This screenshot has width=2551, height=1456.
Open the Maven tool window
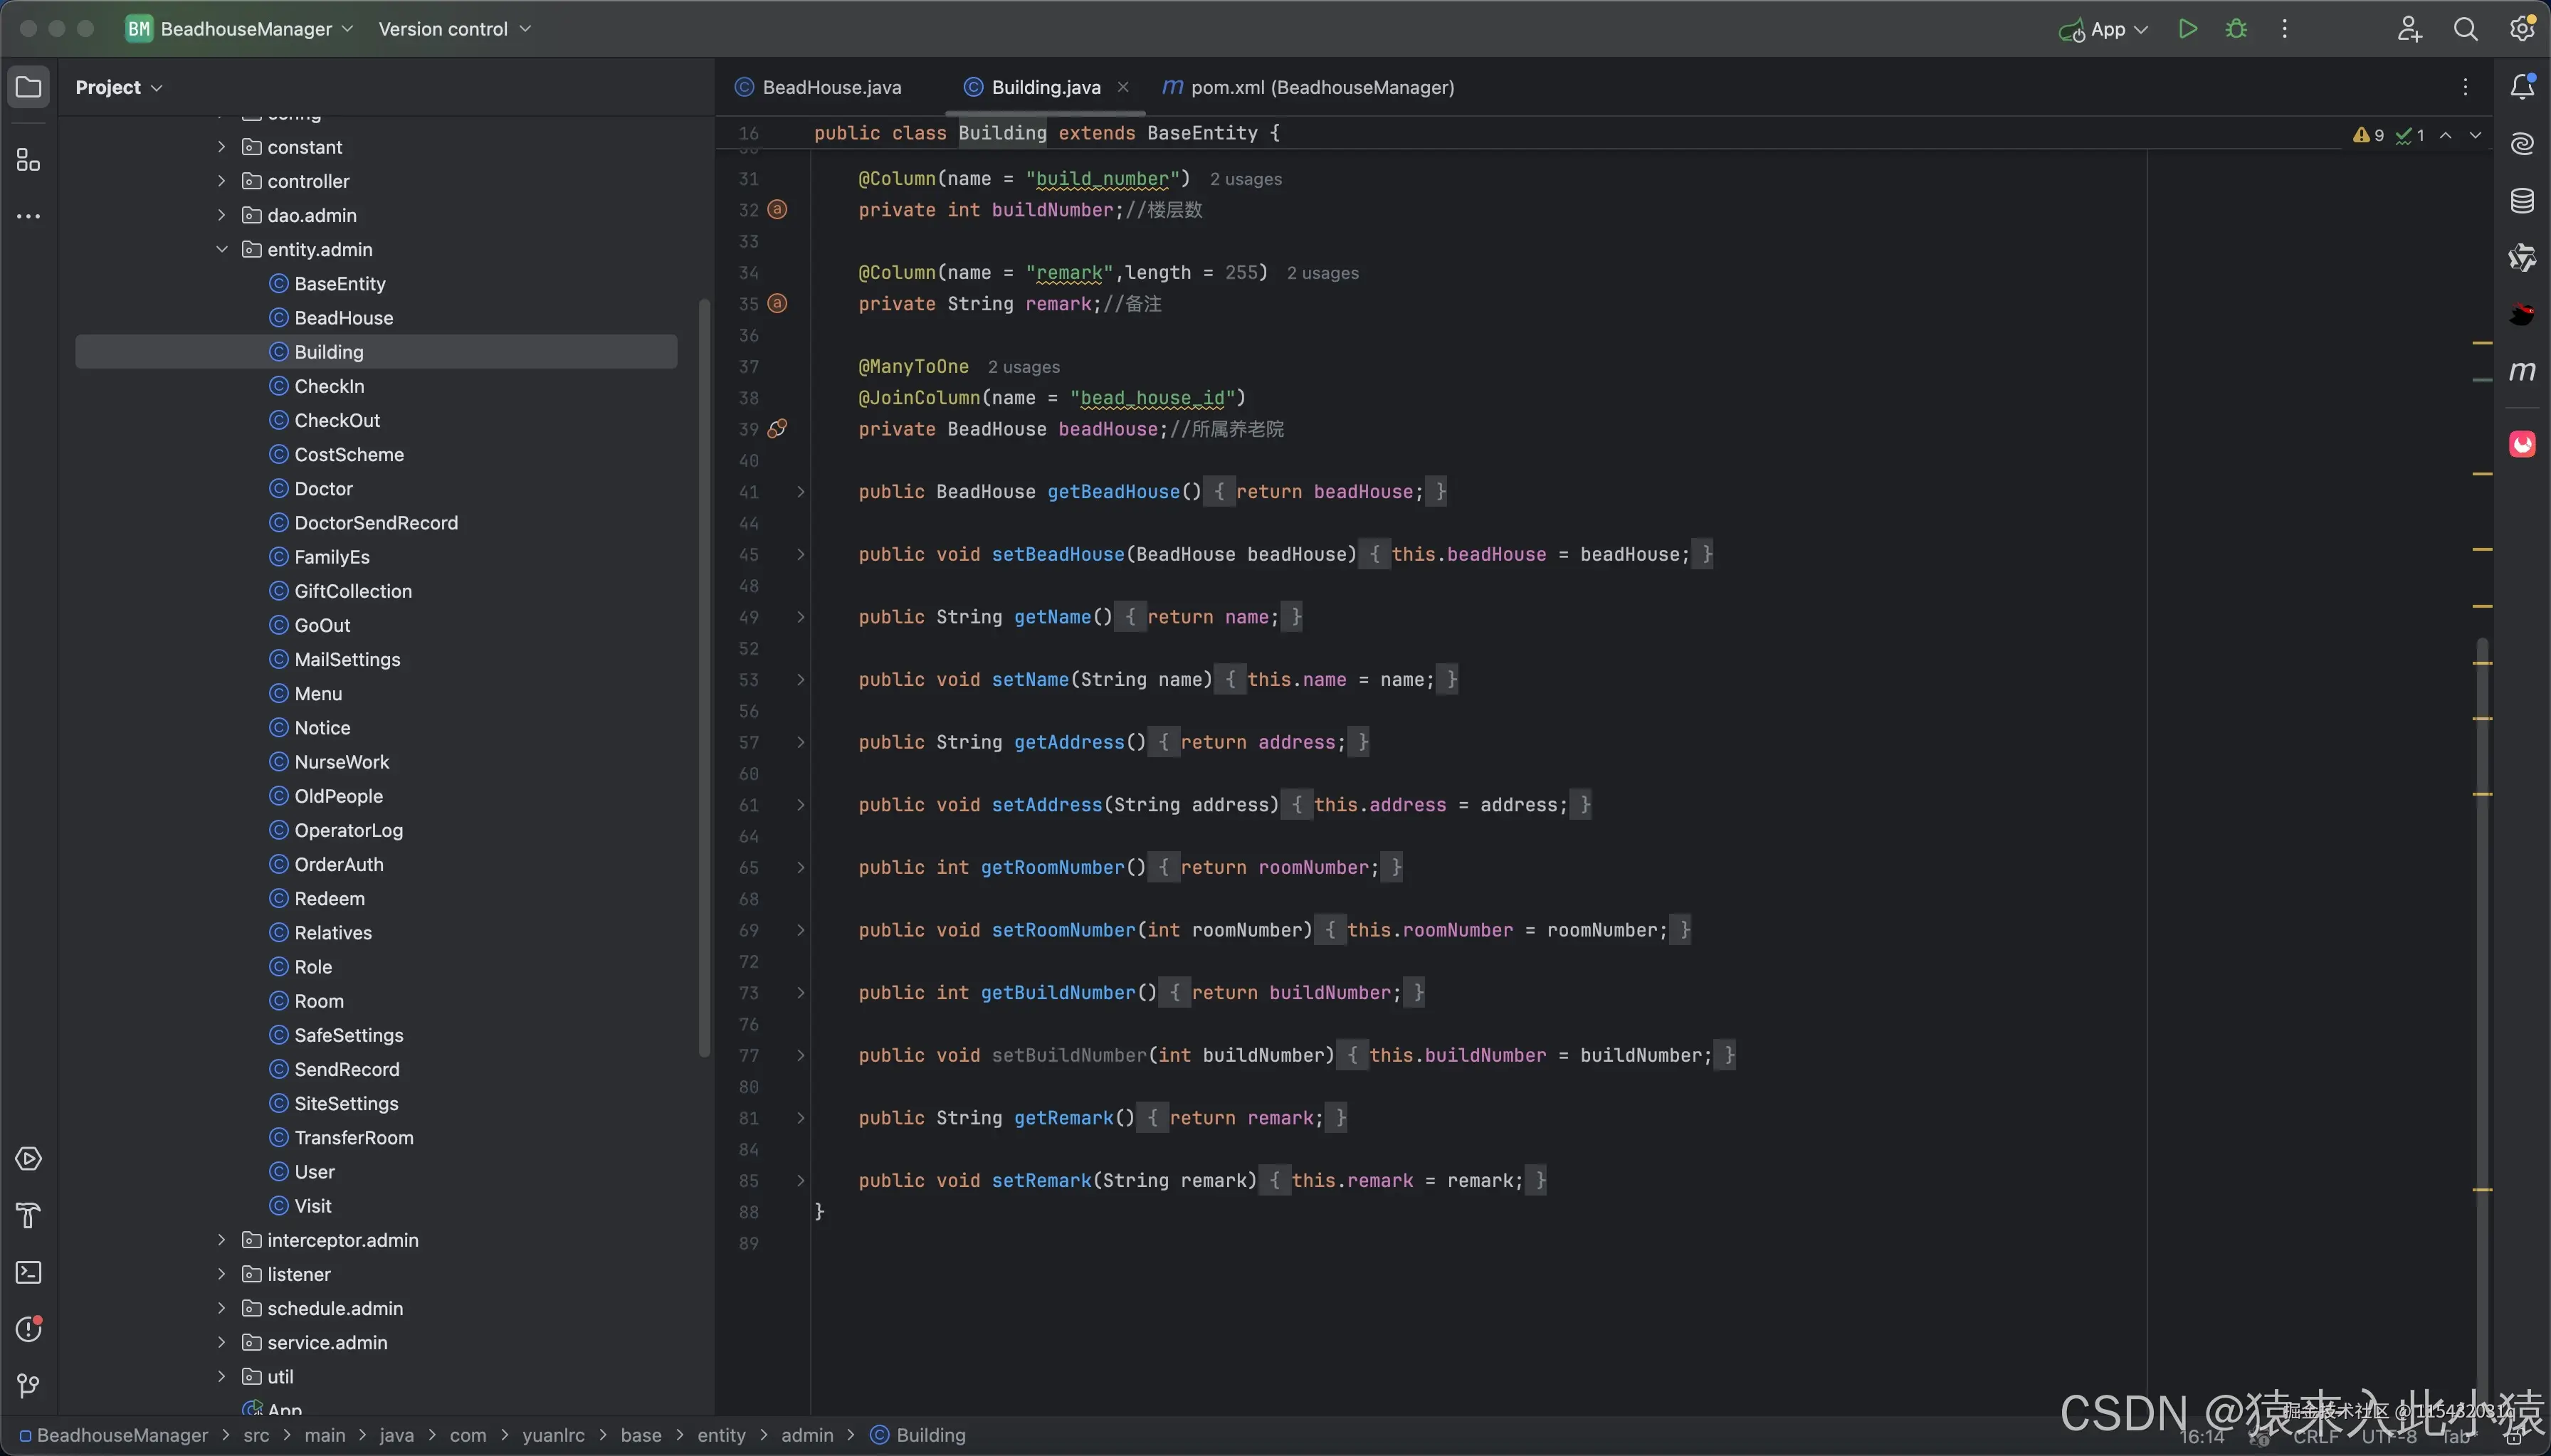(x=2521, y=372)
